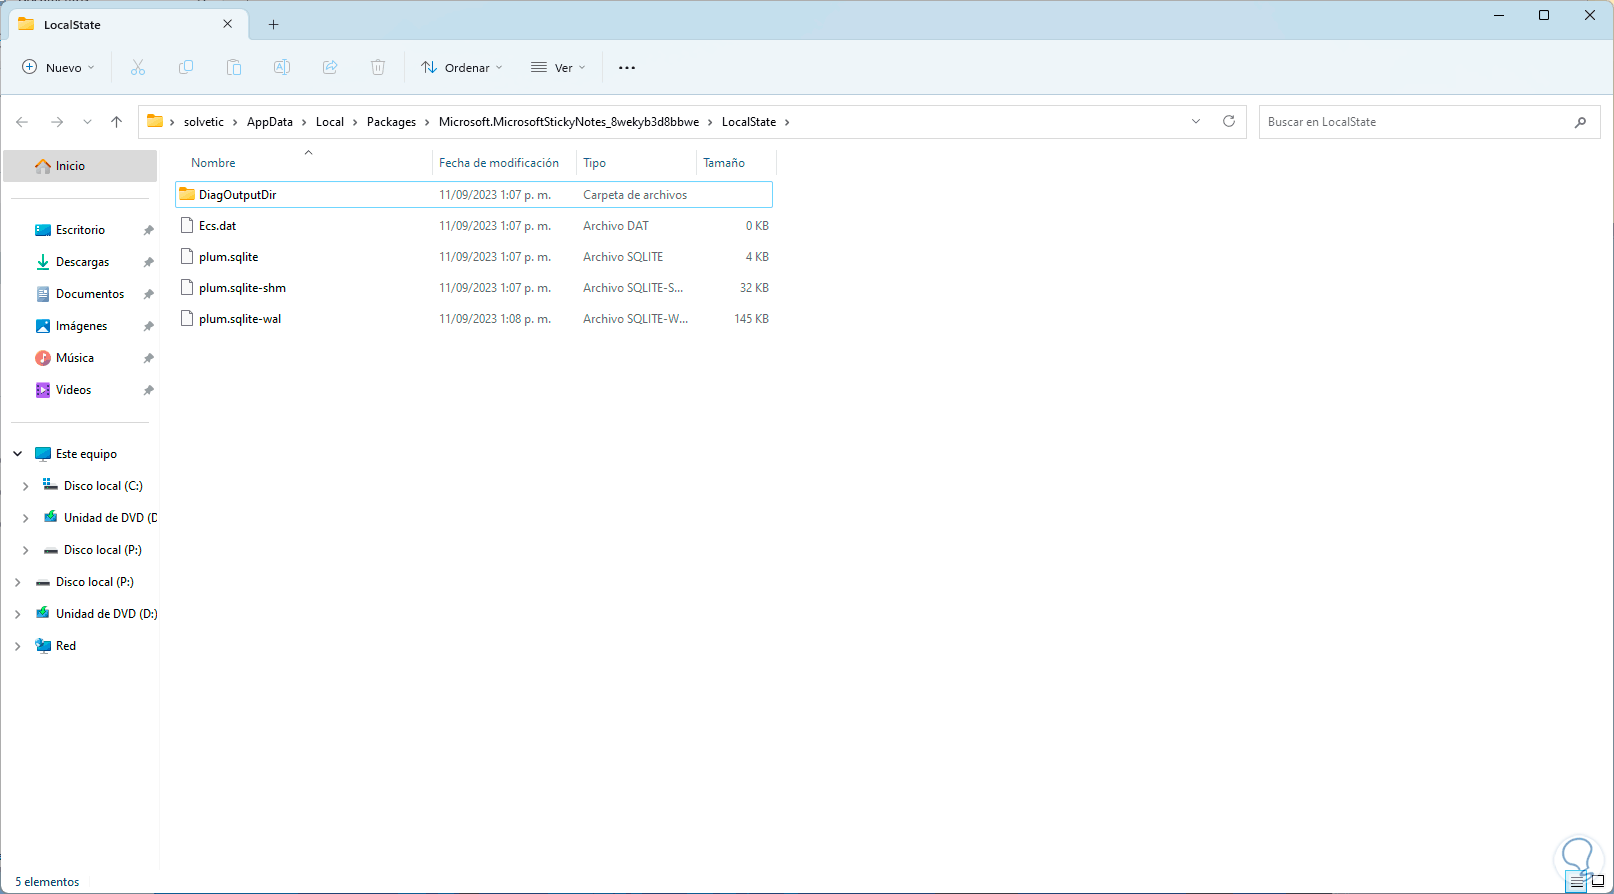Click the '11/09/2023 1:08 p. m.' date cell

tap(495, 319)
